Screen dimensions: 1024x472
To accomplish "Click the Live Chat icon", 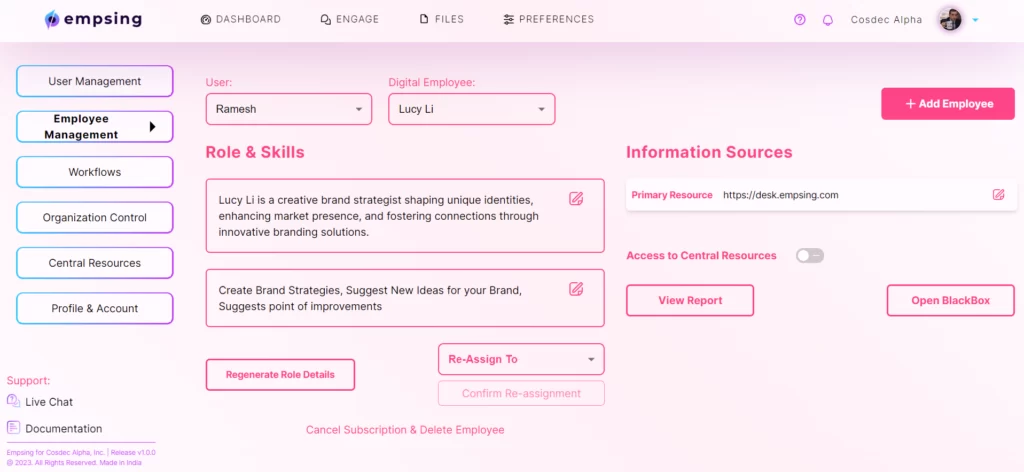I will pos(13,401).
